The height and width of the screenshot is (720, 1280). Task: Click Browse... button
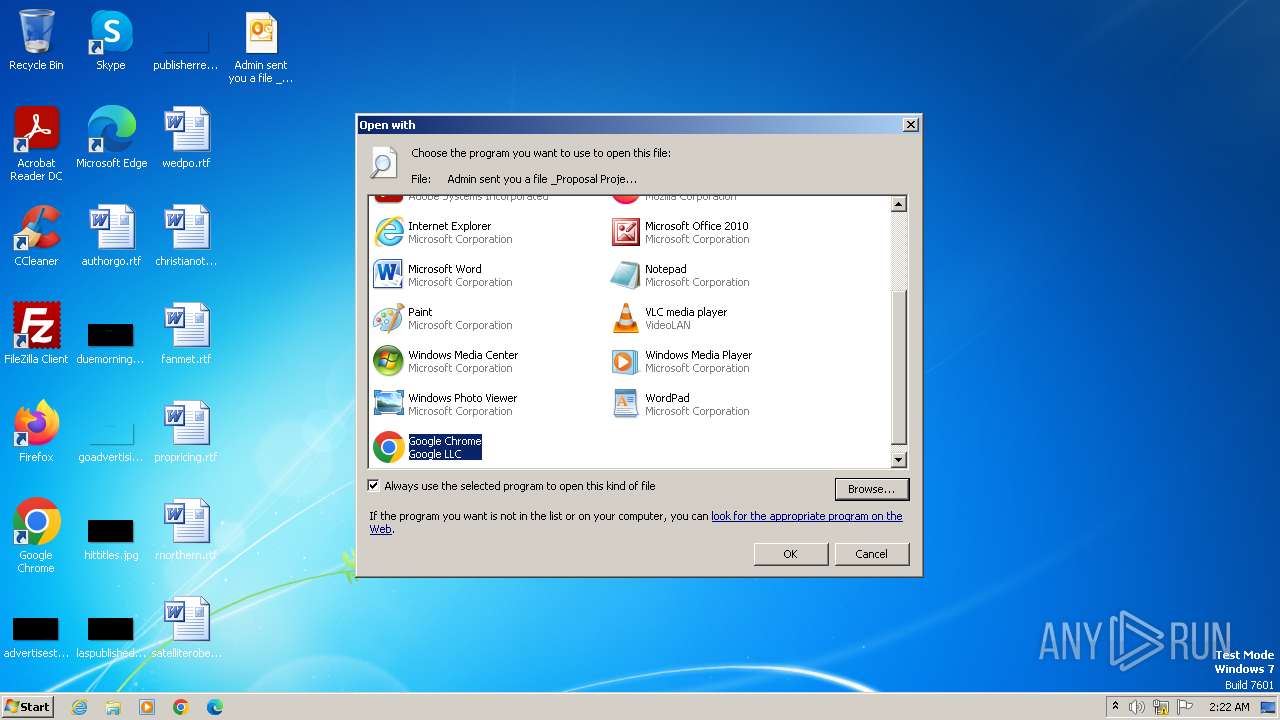tap(872, 489)
